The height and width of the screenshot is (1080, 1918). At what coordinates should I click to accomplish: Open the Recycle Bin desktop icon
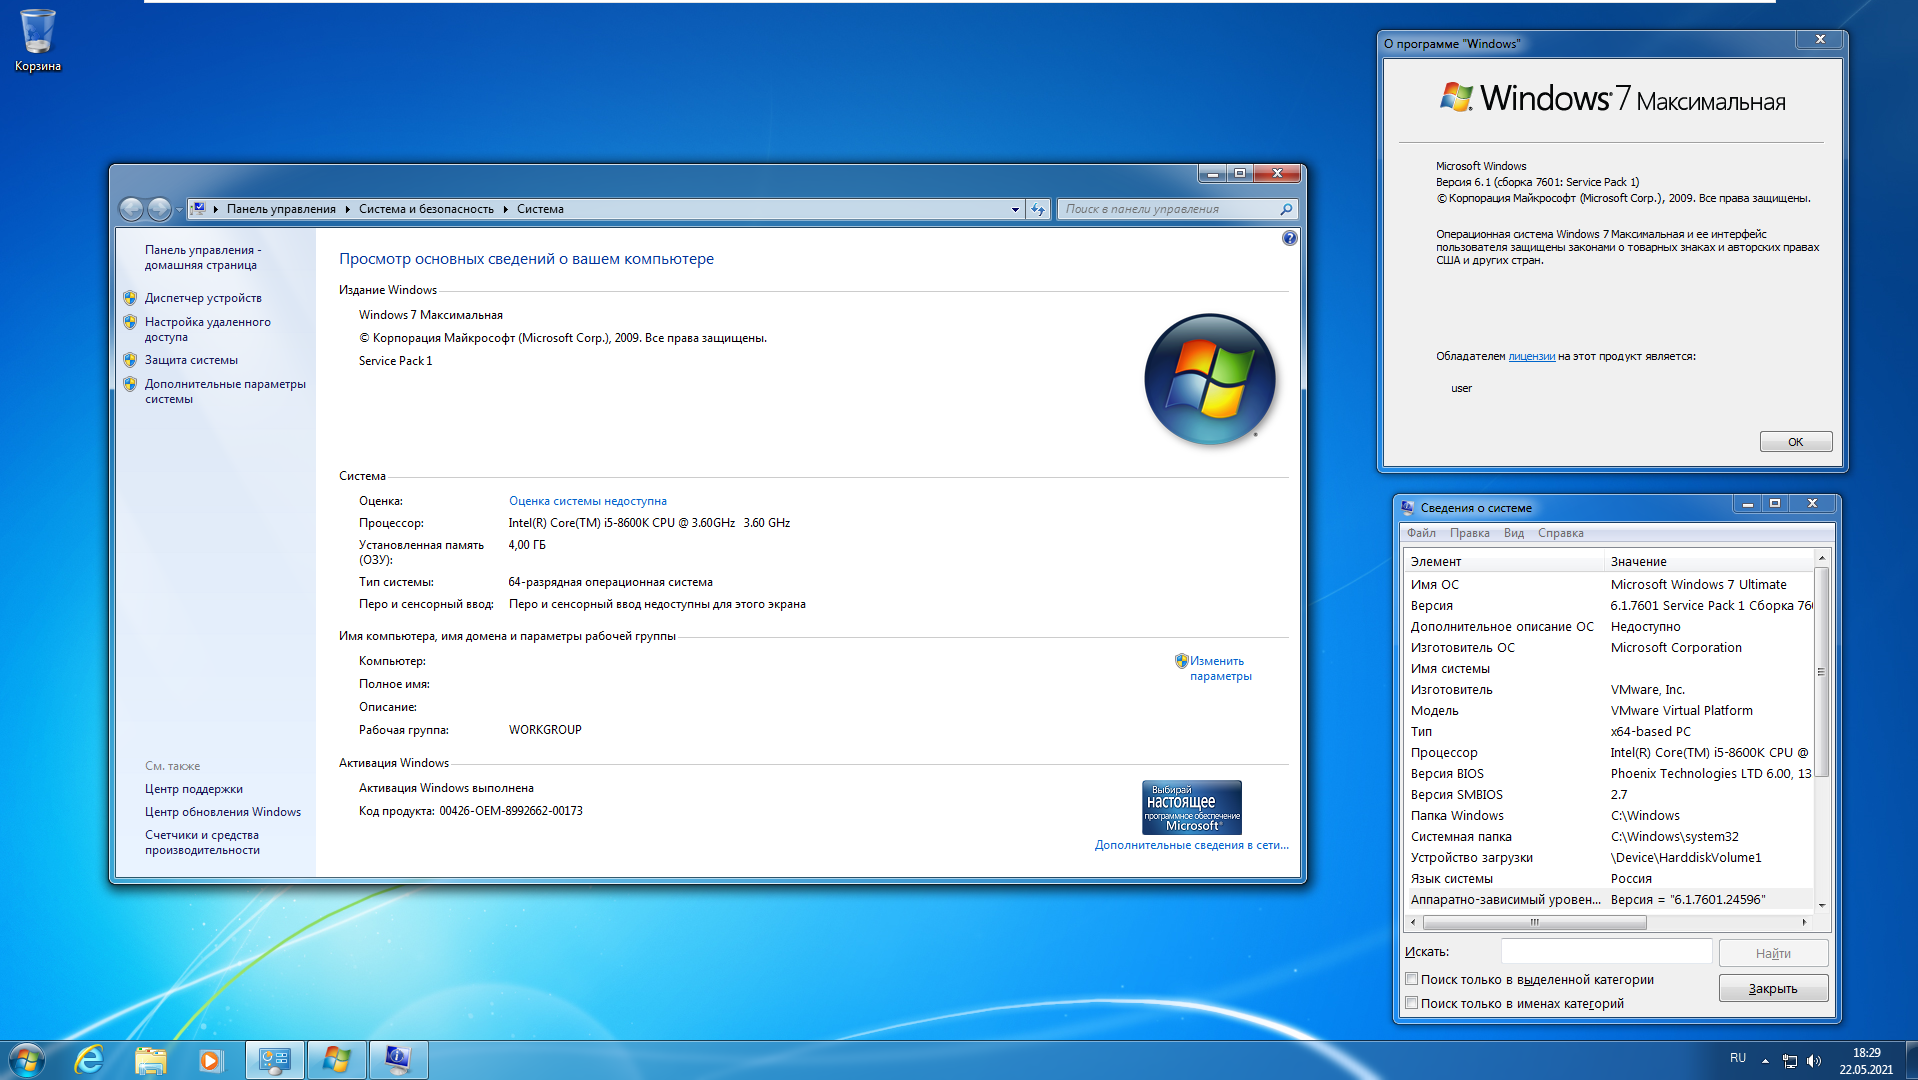click(x=38, y=40)
